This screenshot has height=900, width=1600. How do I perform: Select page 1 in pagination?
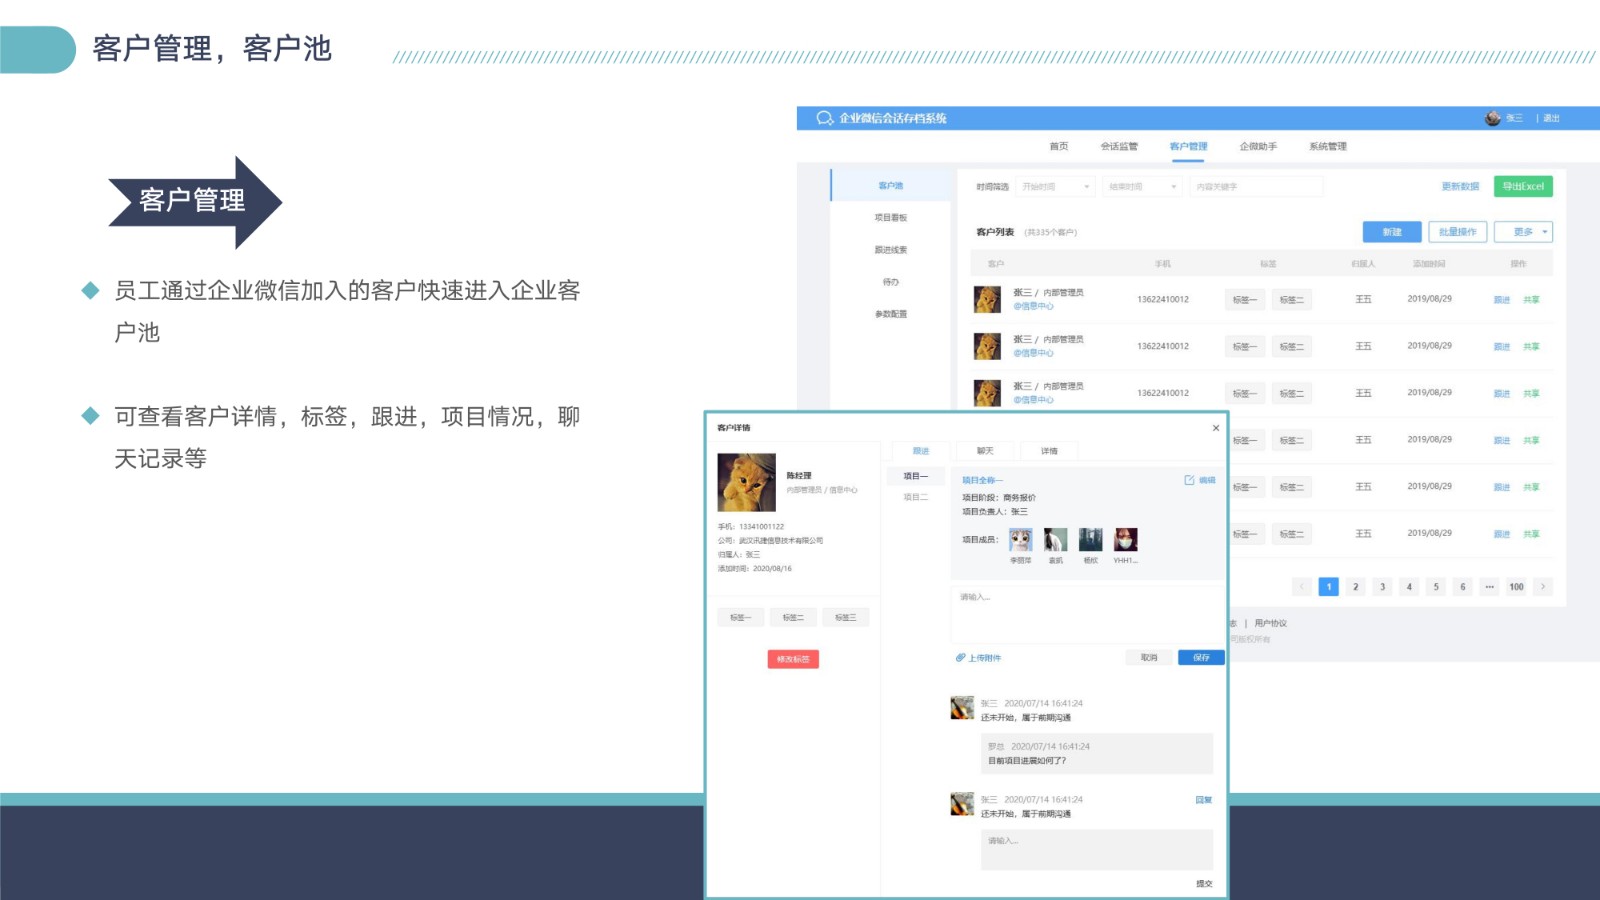pyautogui.click(x=1329, y=587)
